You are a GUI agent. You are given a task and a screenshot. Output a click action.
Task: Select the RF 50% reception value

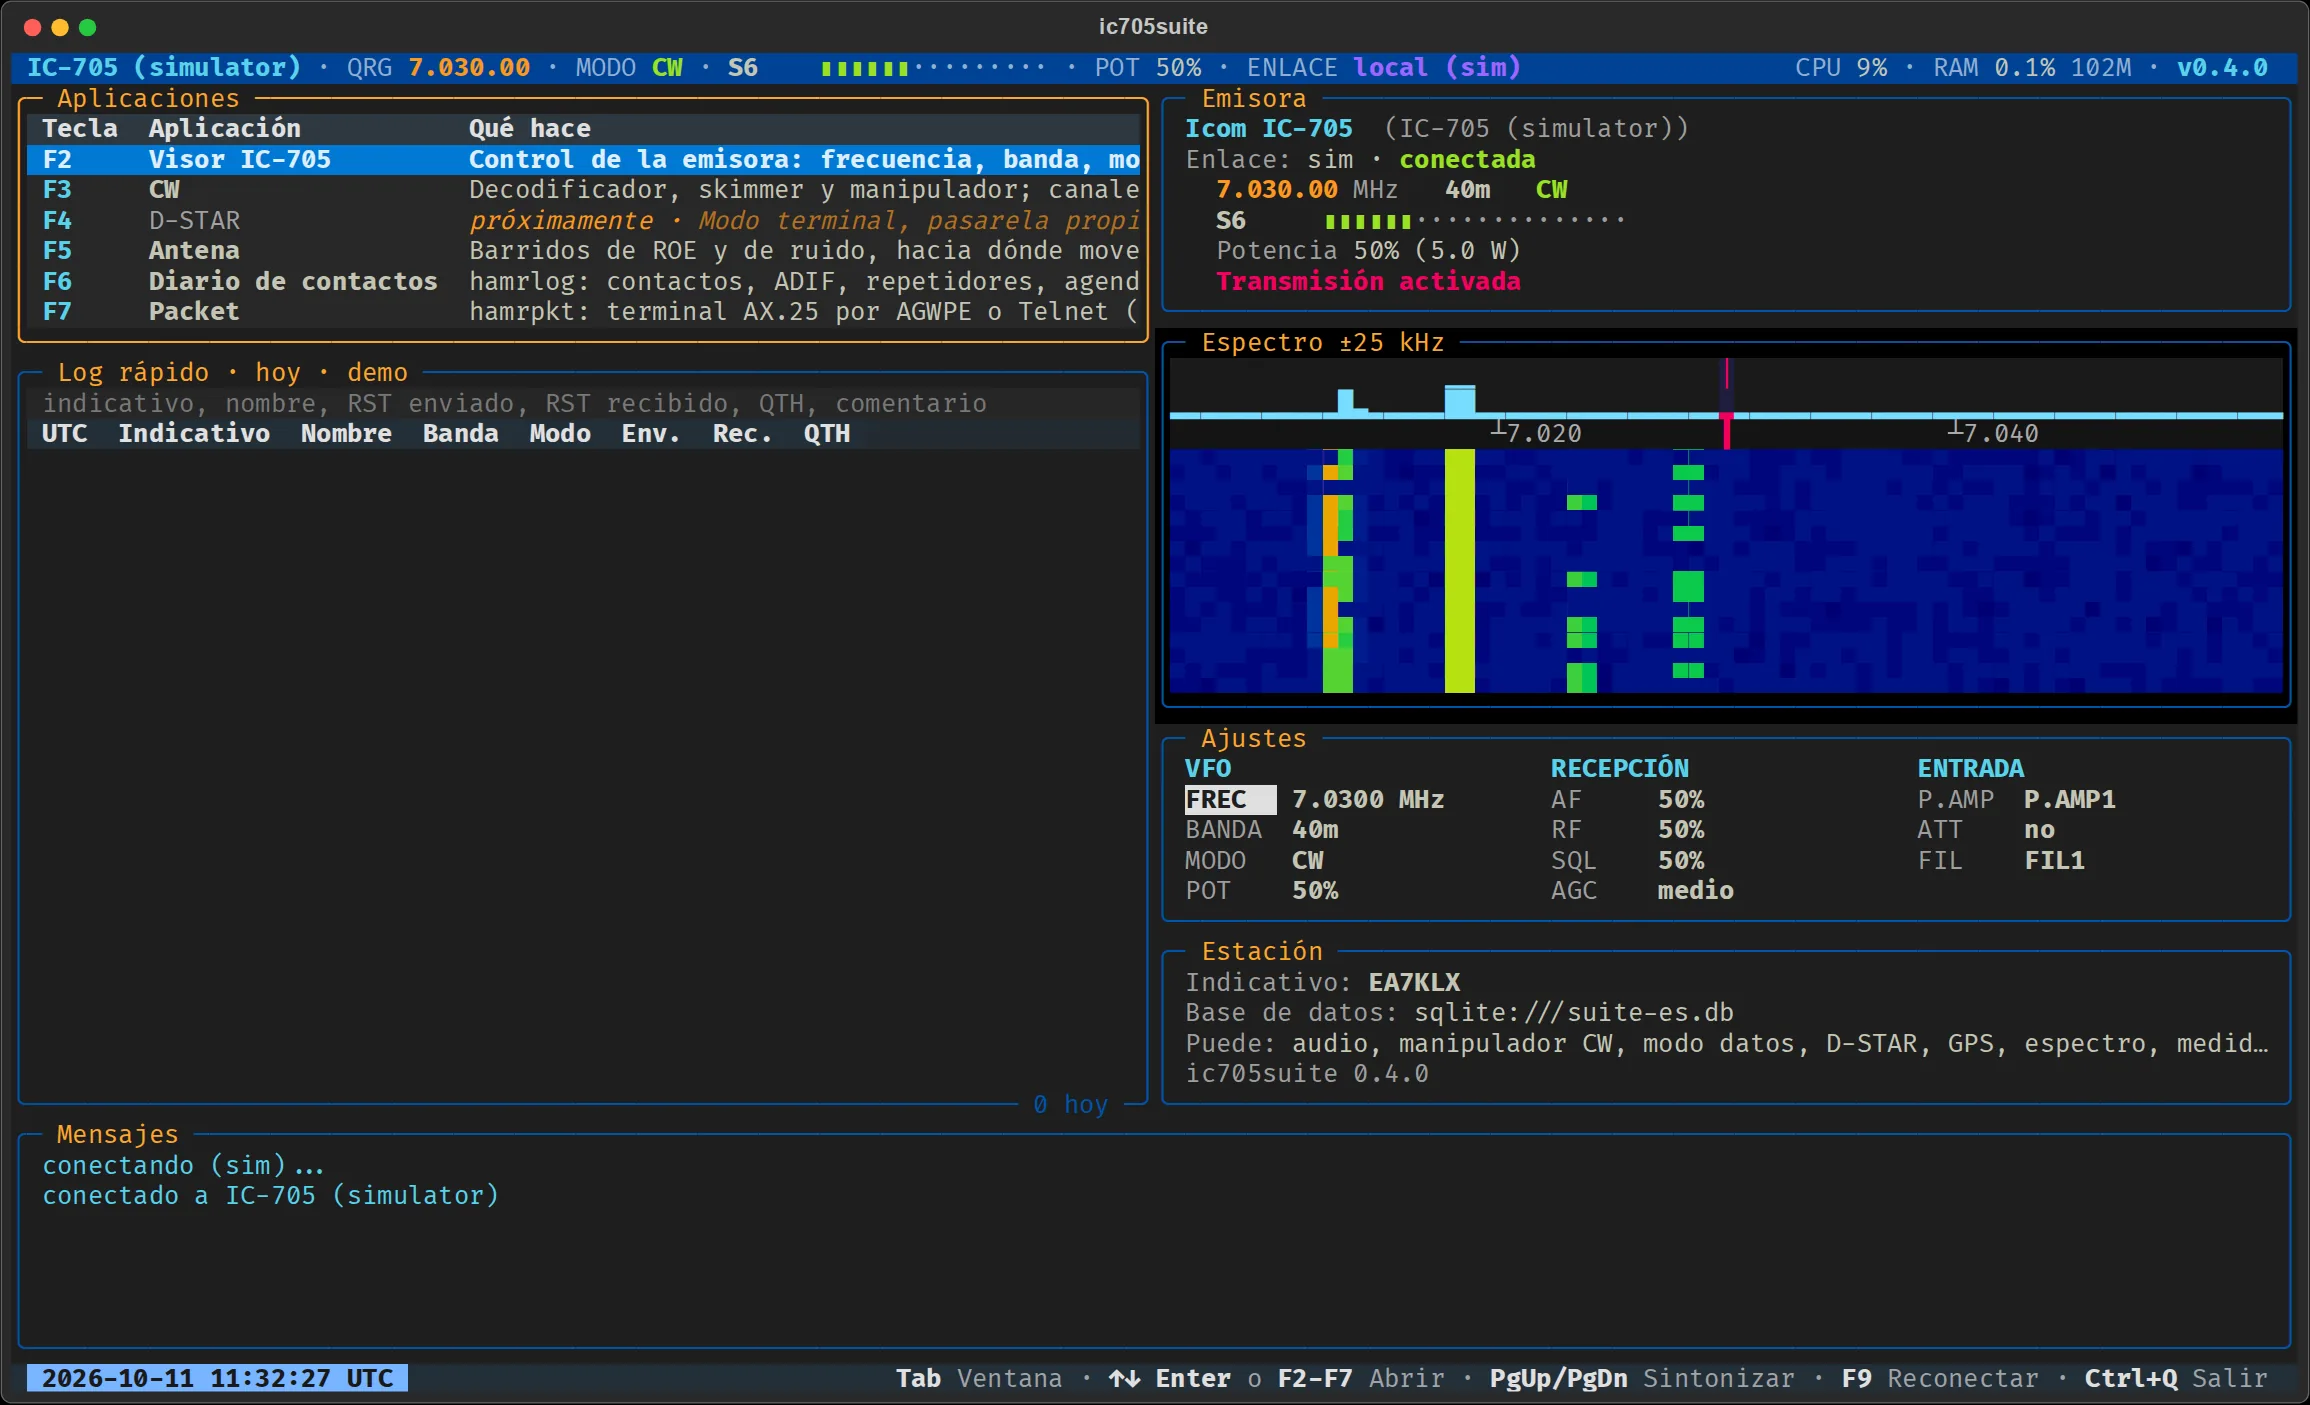[x=1627, y=830]
